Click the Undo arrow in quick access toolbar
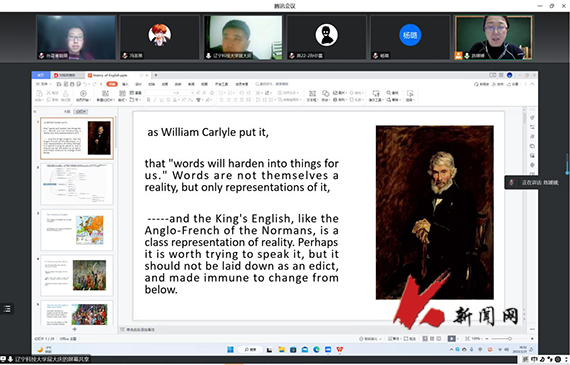Viewport: 570px width, 365px height. pyautogui.click(x=85, y=84)
